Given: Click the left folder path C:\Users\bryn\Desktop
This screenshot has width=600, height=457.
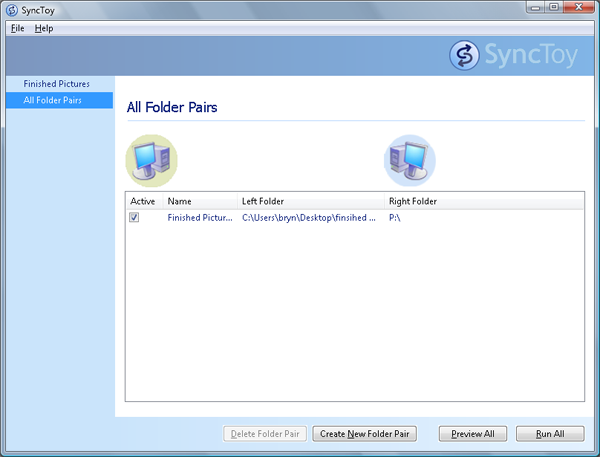Looking at the screenshot, I should pyautogui.click(x=308, y=217).
